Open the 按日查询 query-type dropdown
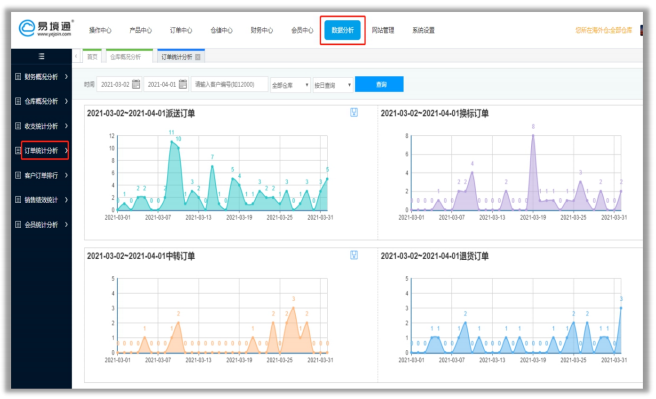The width and height of the screenshot is (656, 399). 333,85
